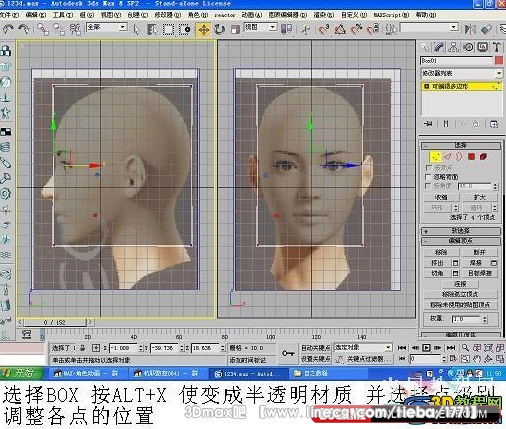506x429 pixels.
Task: Open the named selection sets dropdown
Action: click(429, 28)
